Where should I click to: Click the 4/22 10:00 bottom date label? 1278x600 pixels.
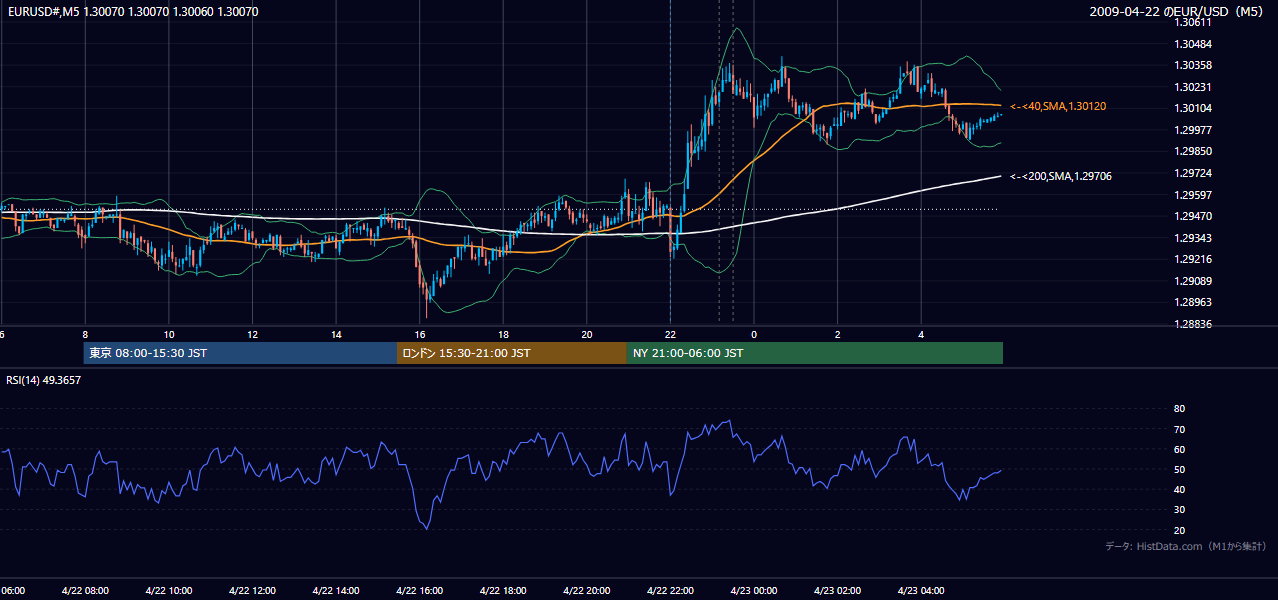[x=169, y=591]
